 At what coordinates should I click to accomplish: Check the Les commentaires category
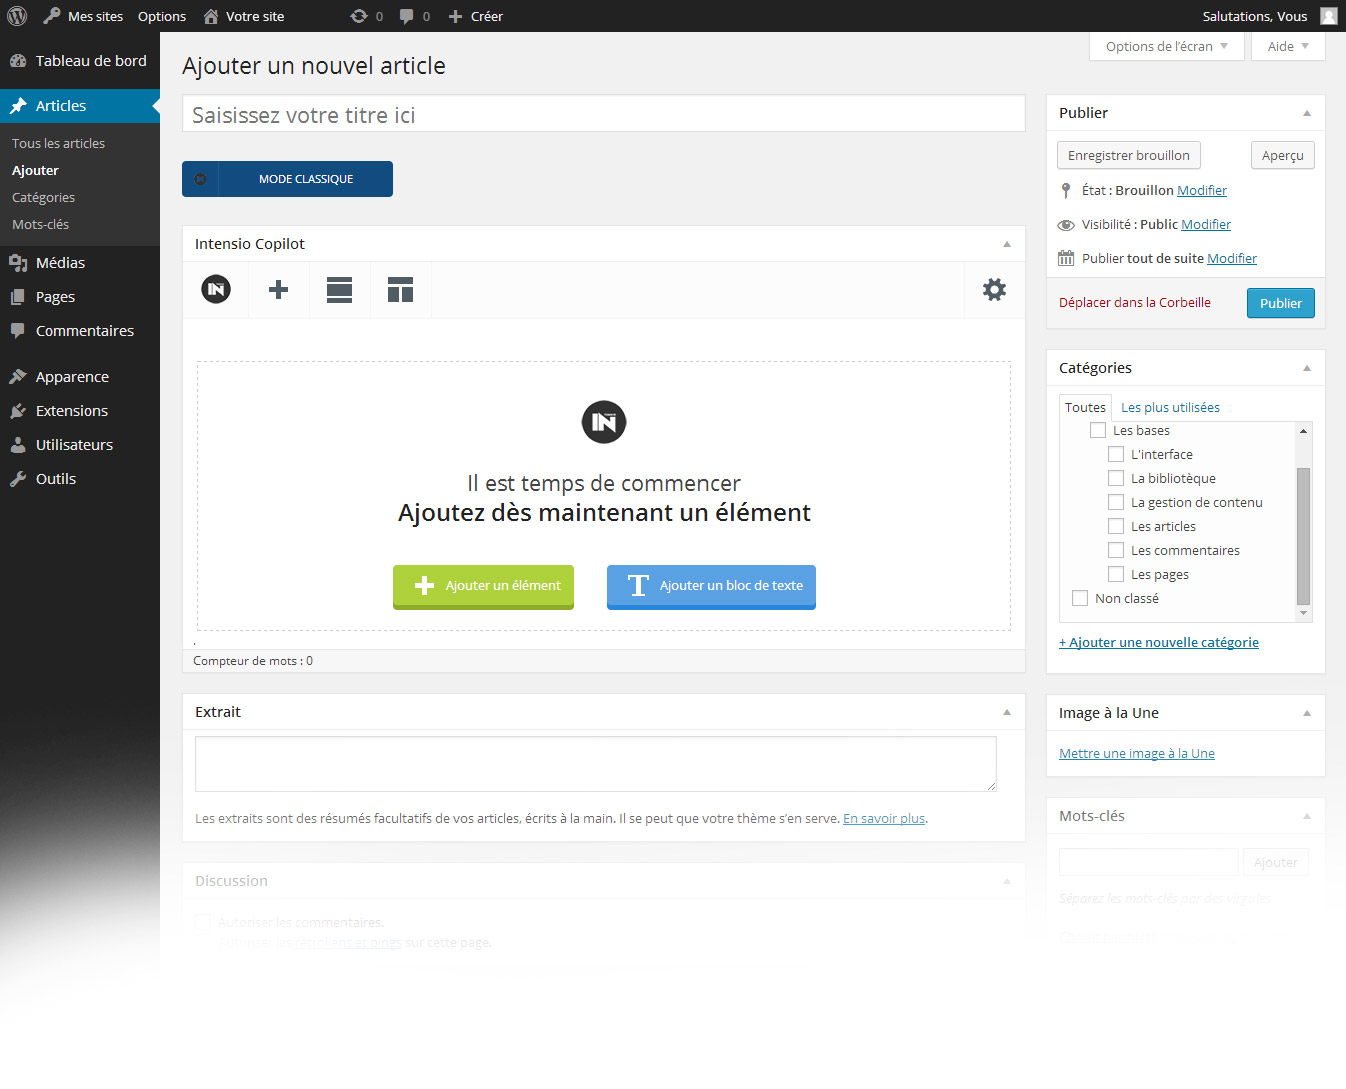click(1116, 550)
